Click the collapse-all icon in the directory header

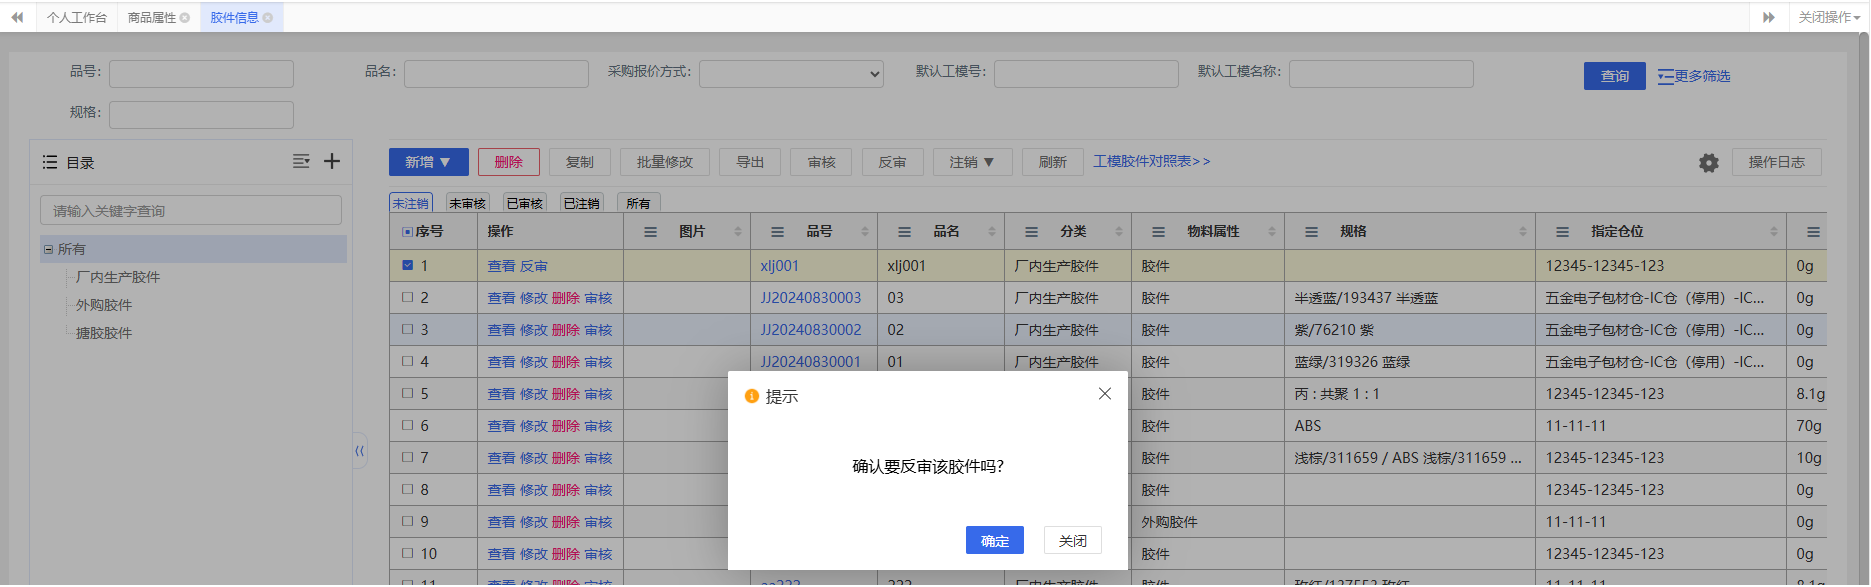(301, 161)
